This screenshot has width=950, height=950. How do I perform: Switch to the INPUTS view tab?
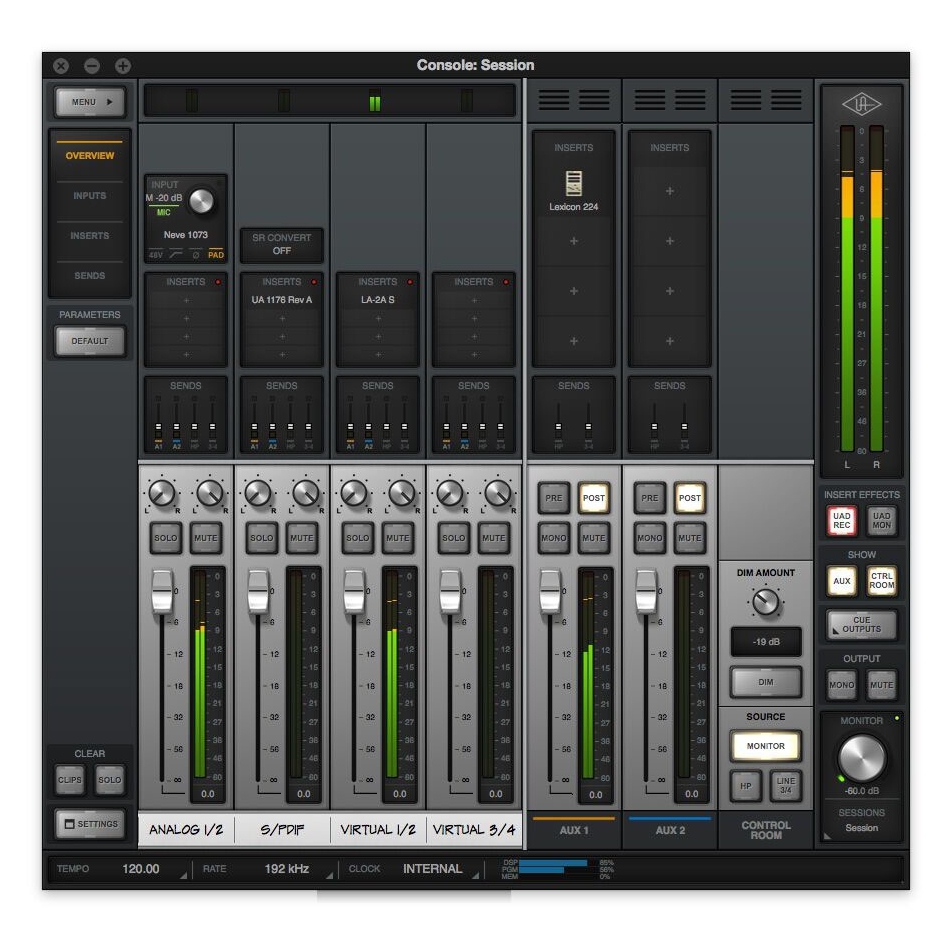pos(89,196)
